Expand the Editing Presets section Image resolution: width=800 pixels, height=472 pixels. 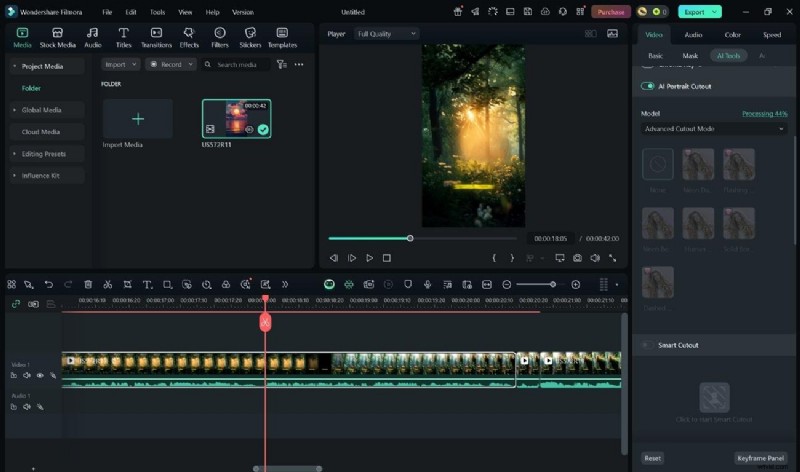pos(14,154)
